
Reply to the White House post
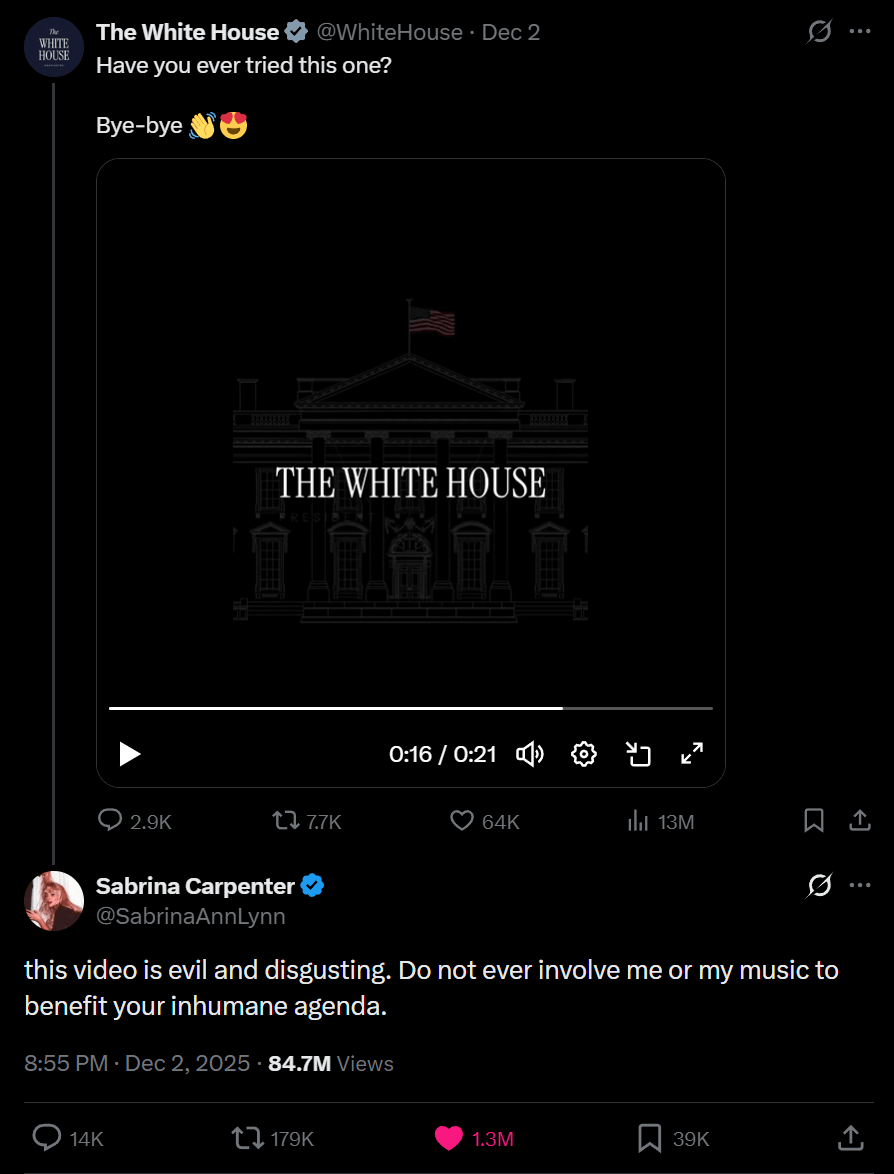point(110,821)
